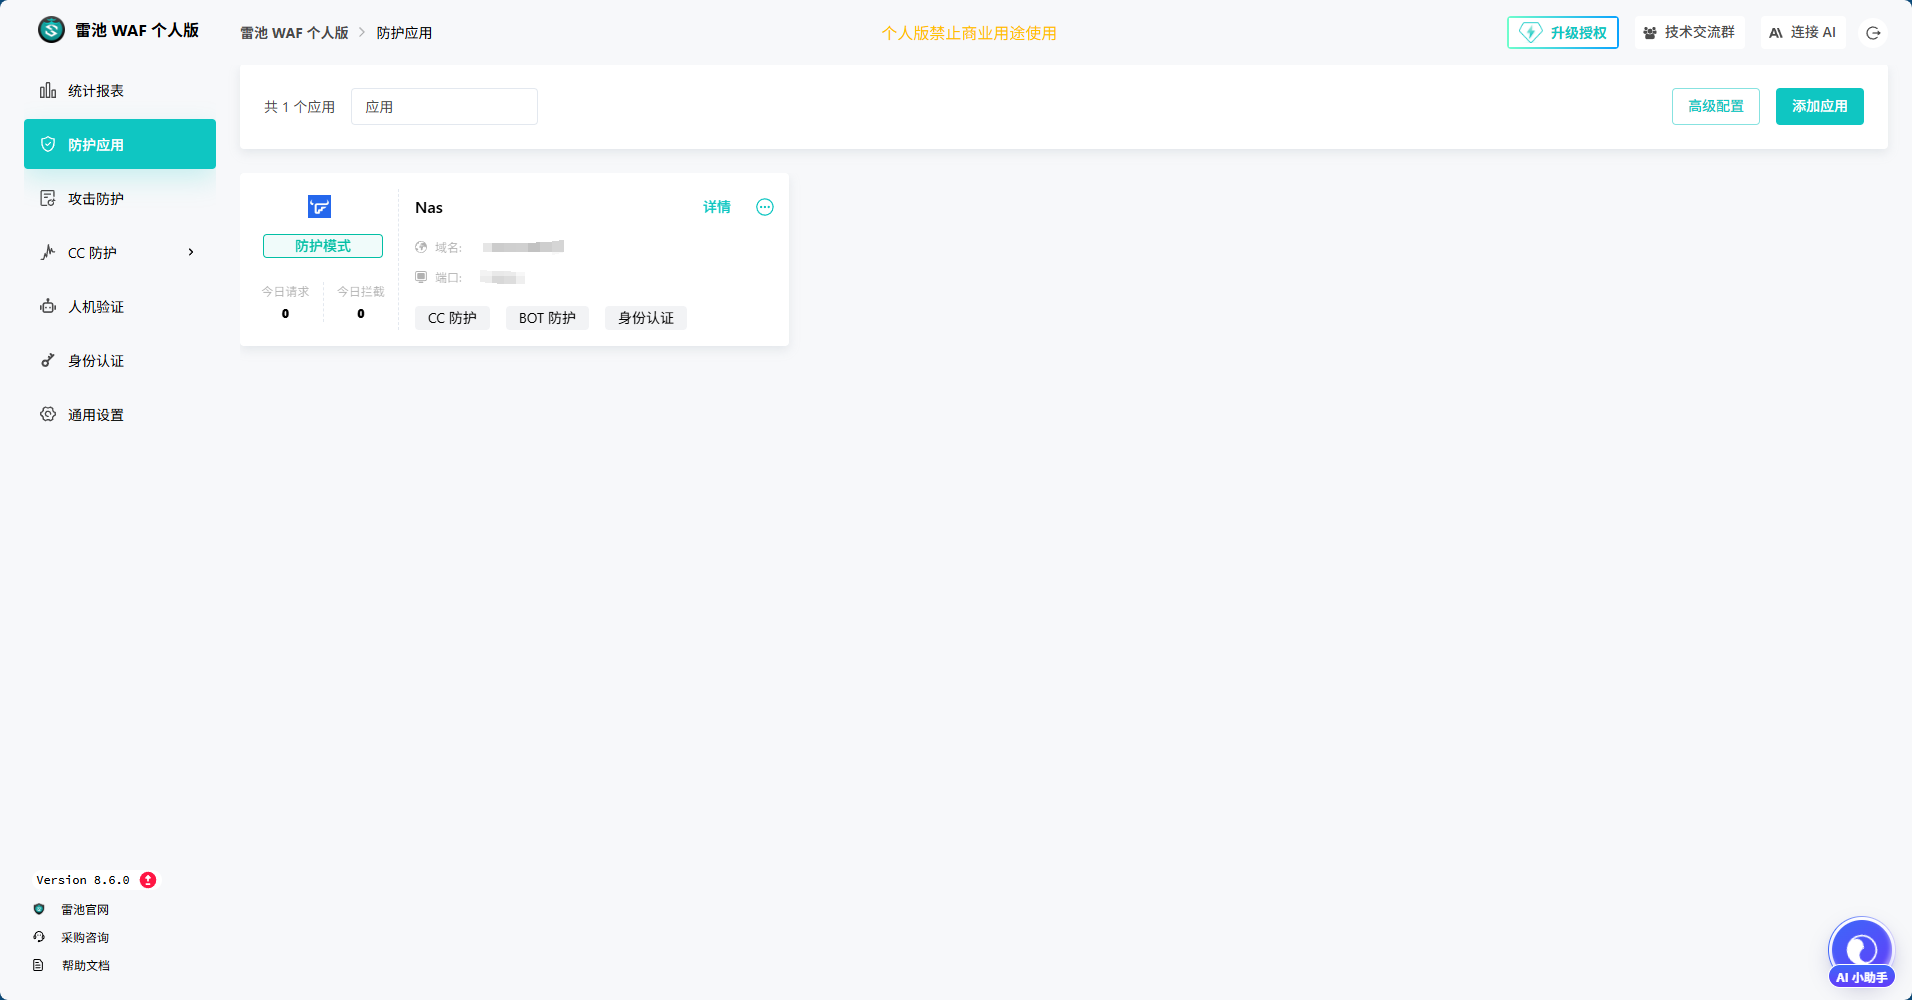Viewport: 1912px width, 1000px height.
Task: Click the AI logo icon beside 连接 AI
Action: point(1776,33)
